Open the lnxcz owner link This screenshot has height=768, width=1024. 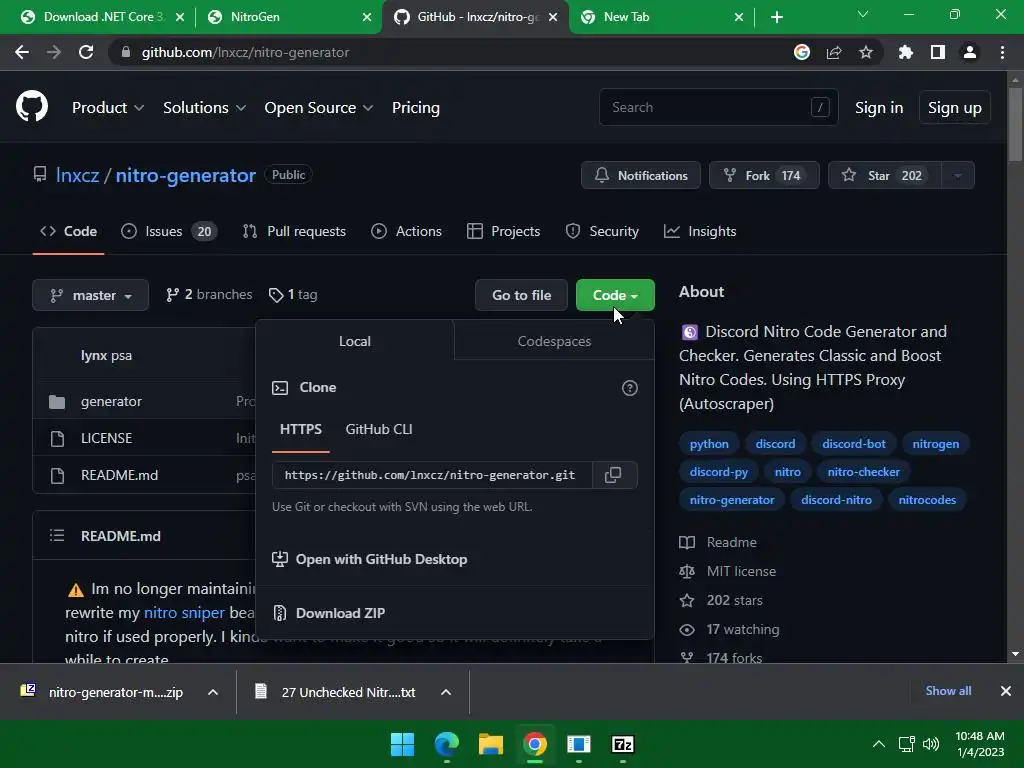78,175
